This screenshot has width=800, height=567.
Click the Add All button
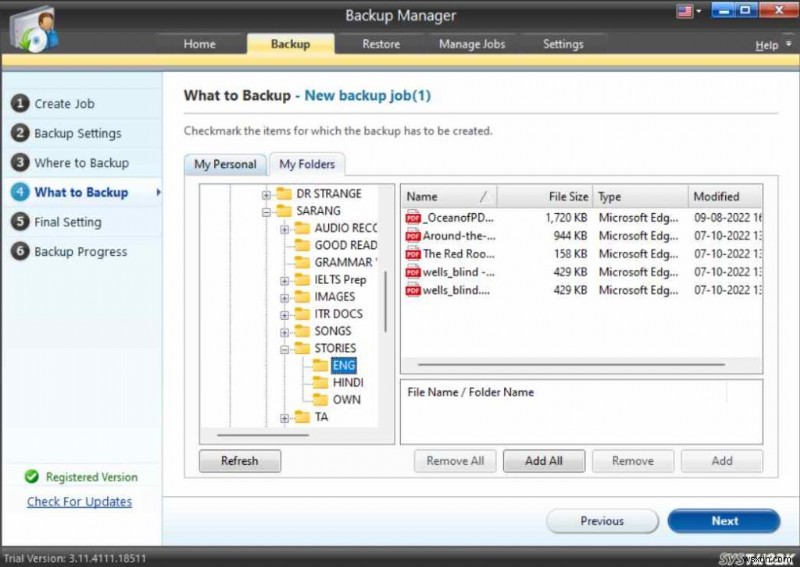coord(544,461)
